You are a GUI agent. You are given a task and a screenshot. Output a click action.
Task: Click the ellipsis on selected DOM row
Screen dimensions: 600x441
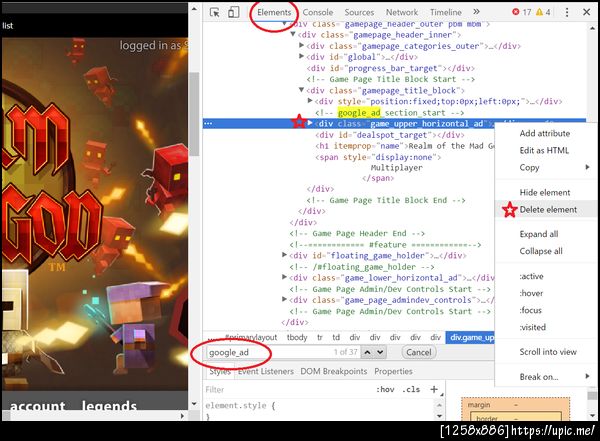209,124
